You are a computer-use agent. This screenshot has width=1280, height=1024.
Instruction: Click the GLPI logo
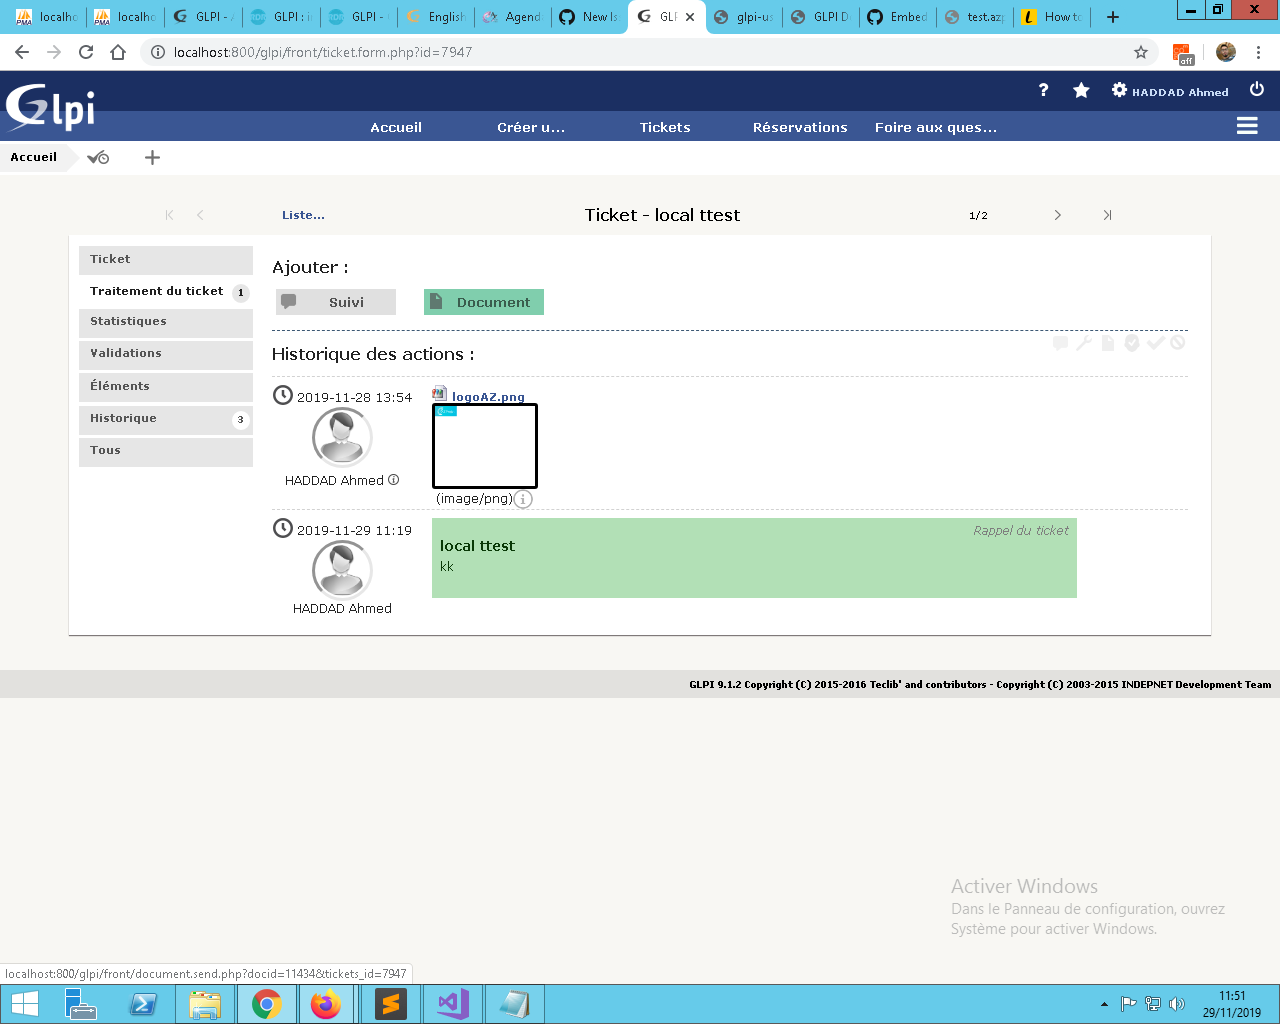50,106
